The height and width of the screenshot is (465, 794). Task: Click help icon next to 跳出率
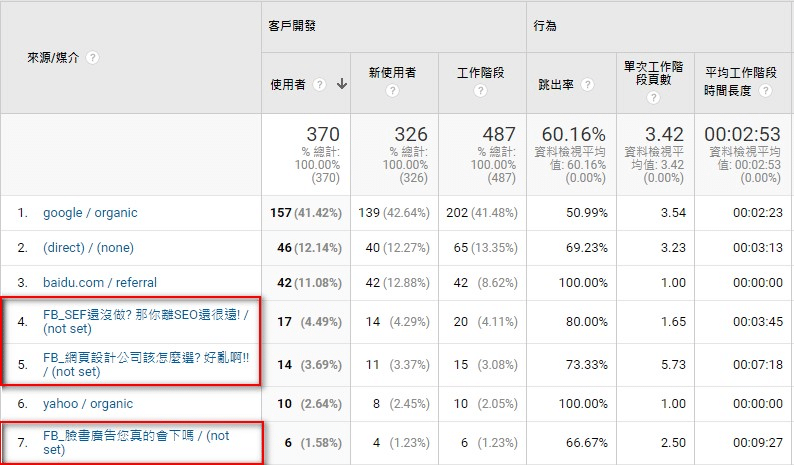click(x=587, y=85)
